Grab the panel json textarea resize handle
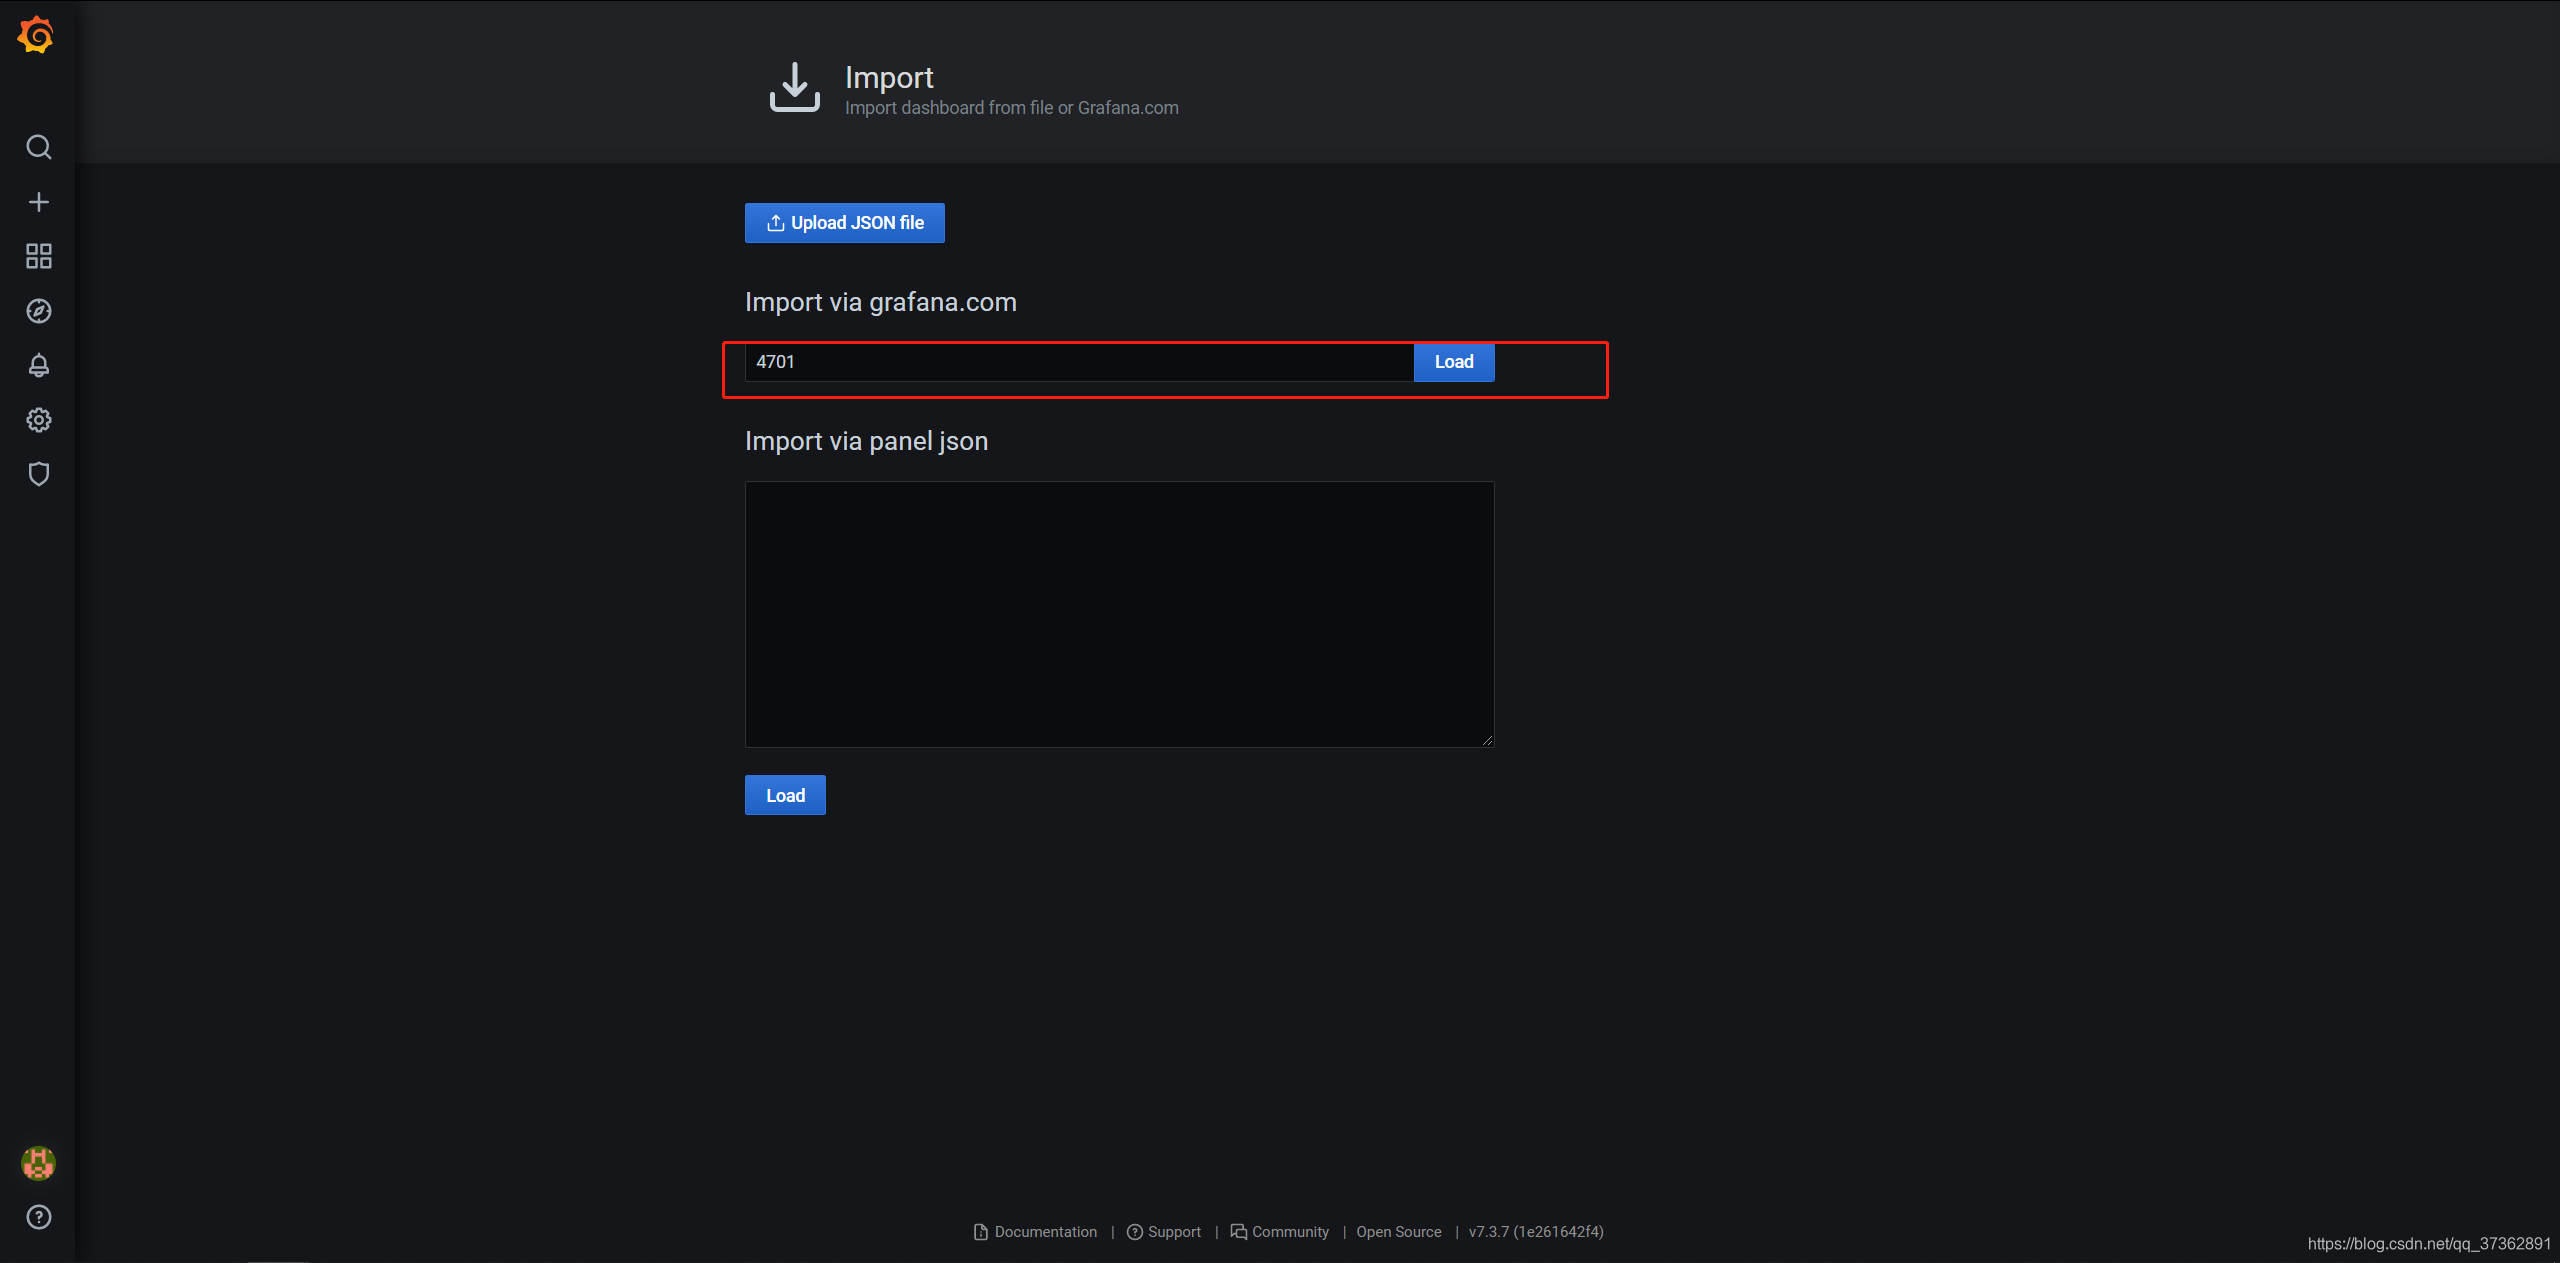The width and height of the screenshot is (2560, 1263). pyautogui.click(x=1487, y=740)
